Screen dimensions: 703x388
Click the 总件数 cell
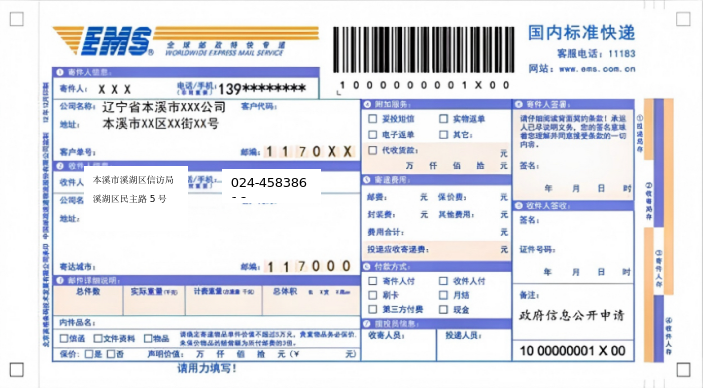88,300
